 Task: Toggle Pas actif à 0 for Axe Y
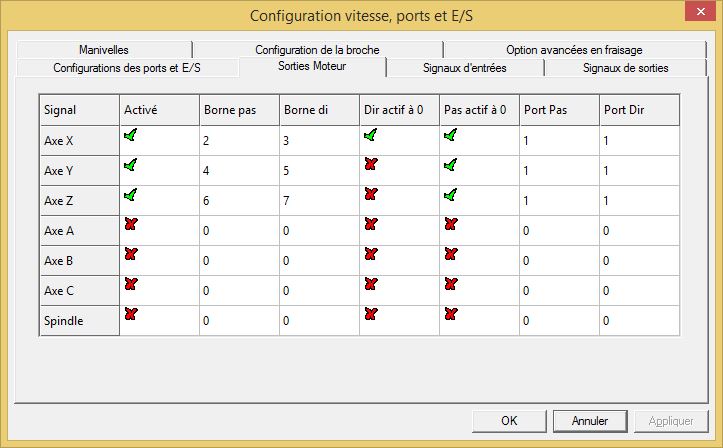tap(451, 165)
